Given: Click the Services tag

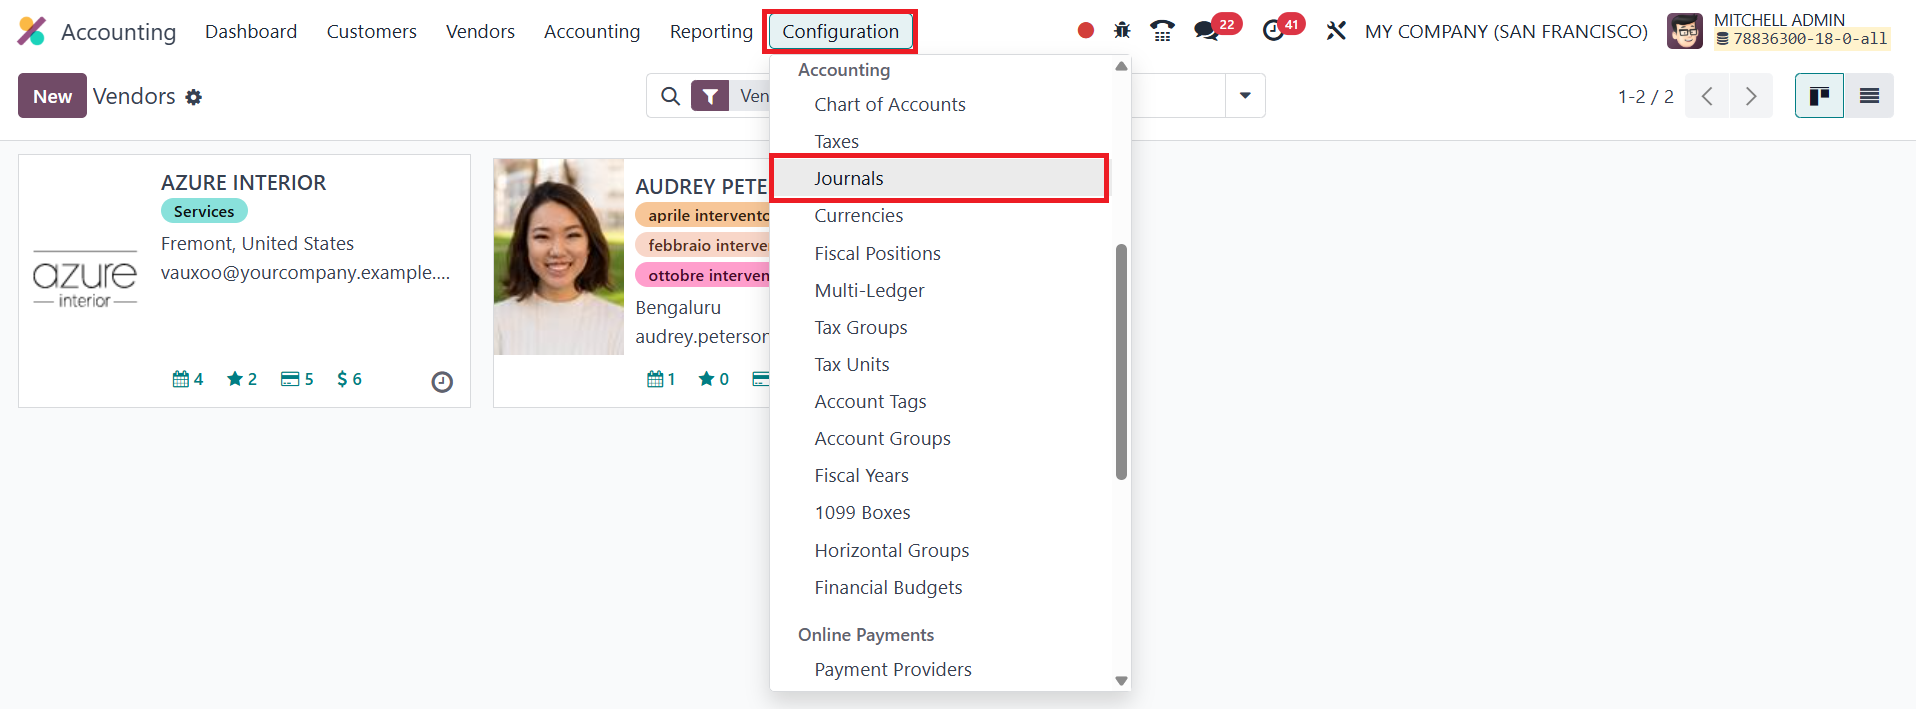Looking at the screenshot, I should 204,211.
